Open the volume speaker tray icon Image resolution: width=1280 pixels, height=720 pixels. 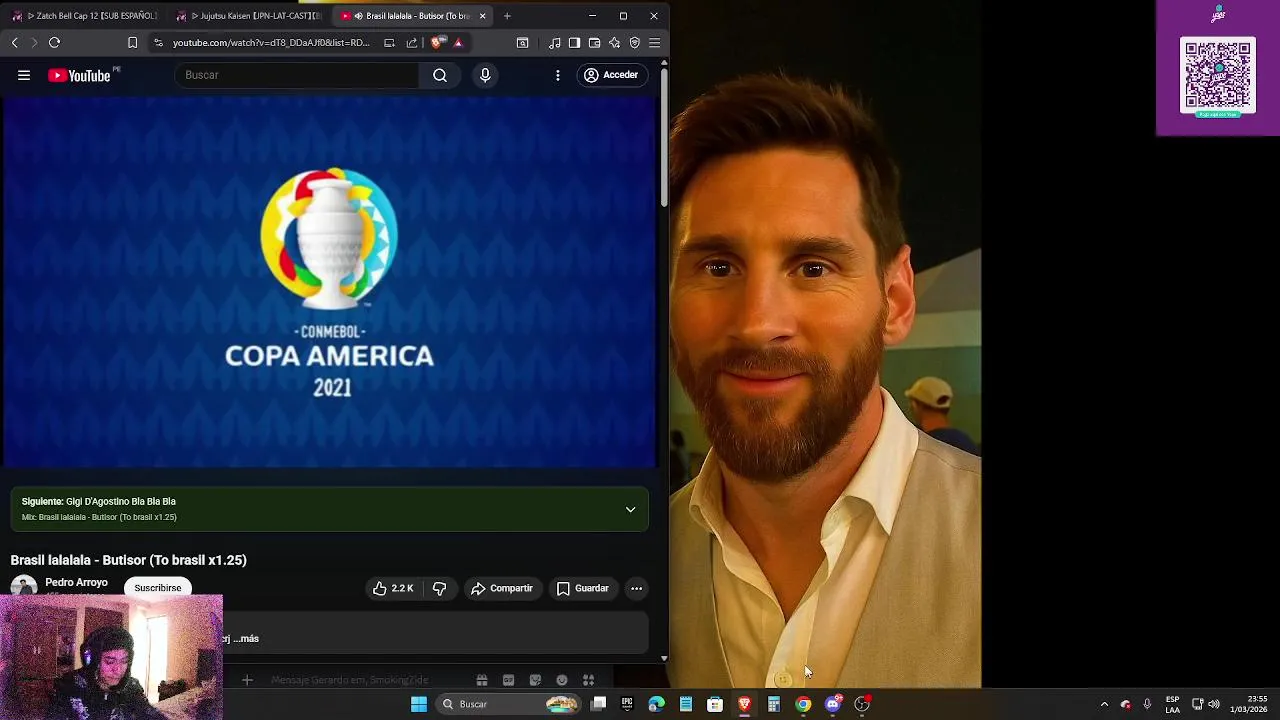[1214, 704]
